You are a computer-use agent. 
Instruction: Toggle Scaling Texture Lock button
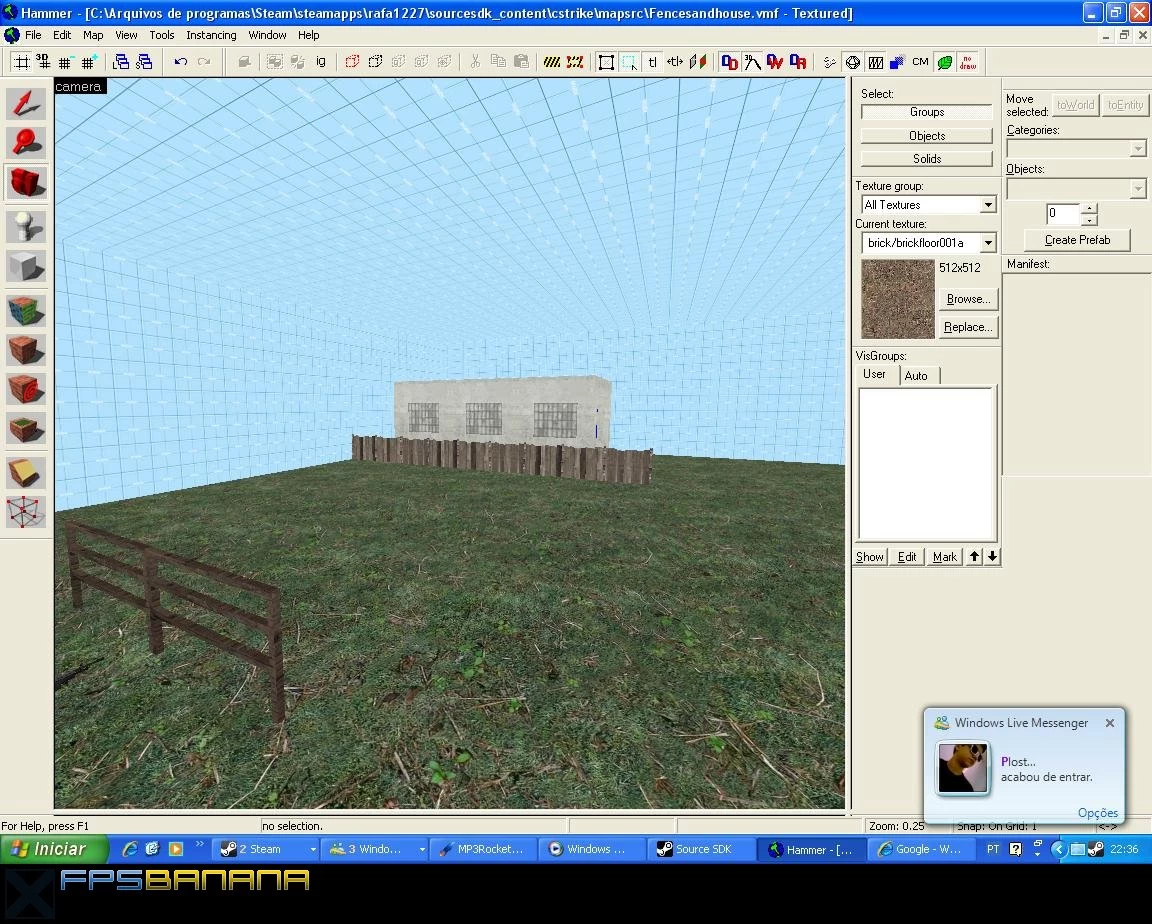click(x=675, y=62)
